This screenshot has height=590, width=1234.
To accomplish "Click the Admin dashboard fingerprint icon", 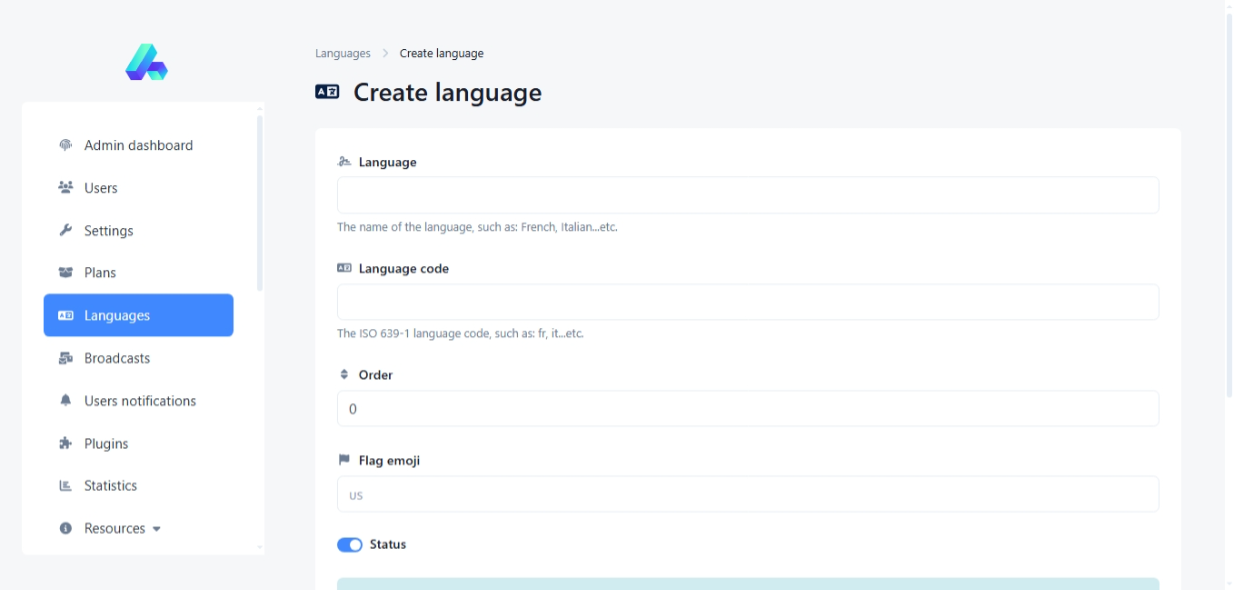I will coord(66,145).
